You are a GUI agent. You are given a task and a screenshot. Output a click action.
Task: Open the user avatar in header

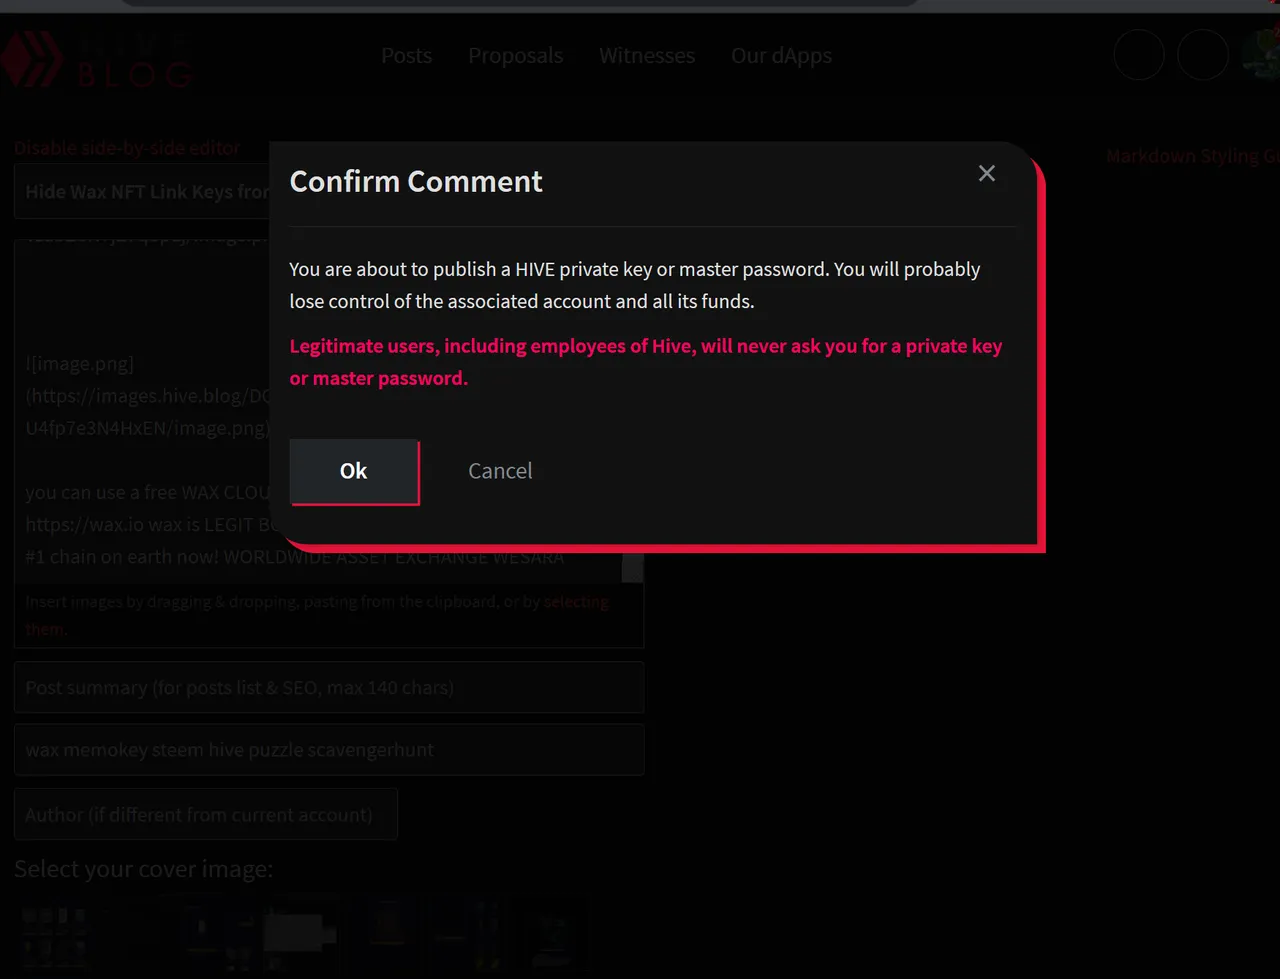tap(1262, 55)
